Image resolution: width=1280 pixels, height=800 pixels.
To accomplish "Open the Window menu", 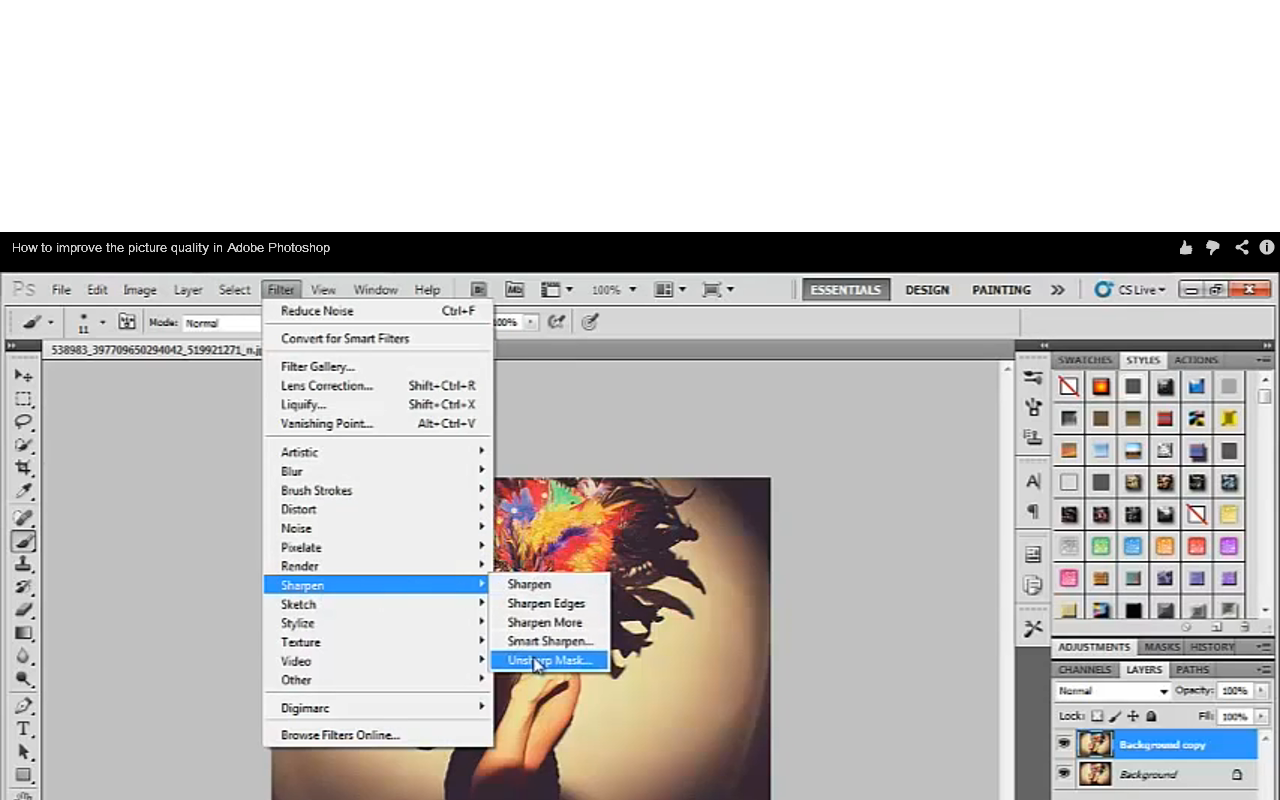I will 375,290.
